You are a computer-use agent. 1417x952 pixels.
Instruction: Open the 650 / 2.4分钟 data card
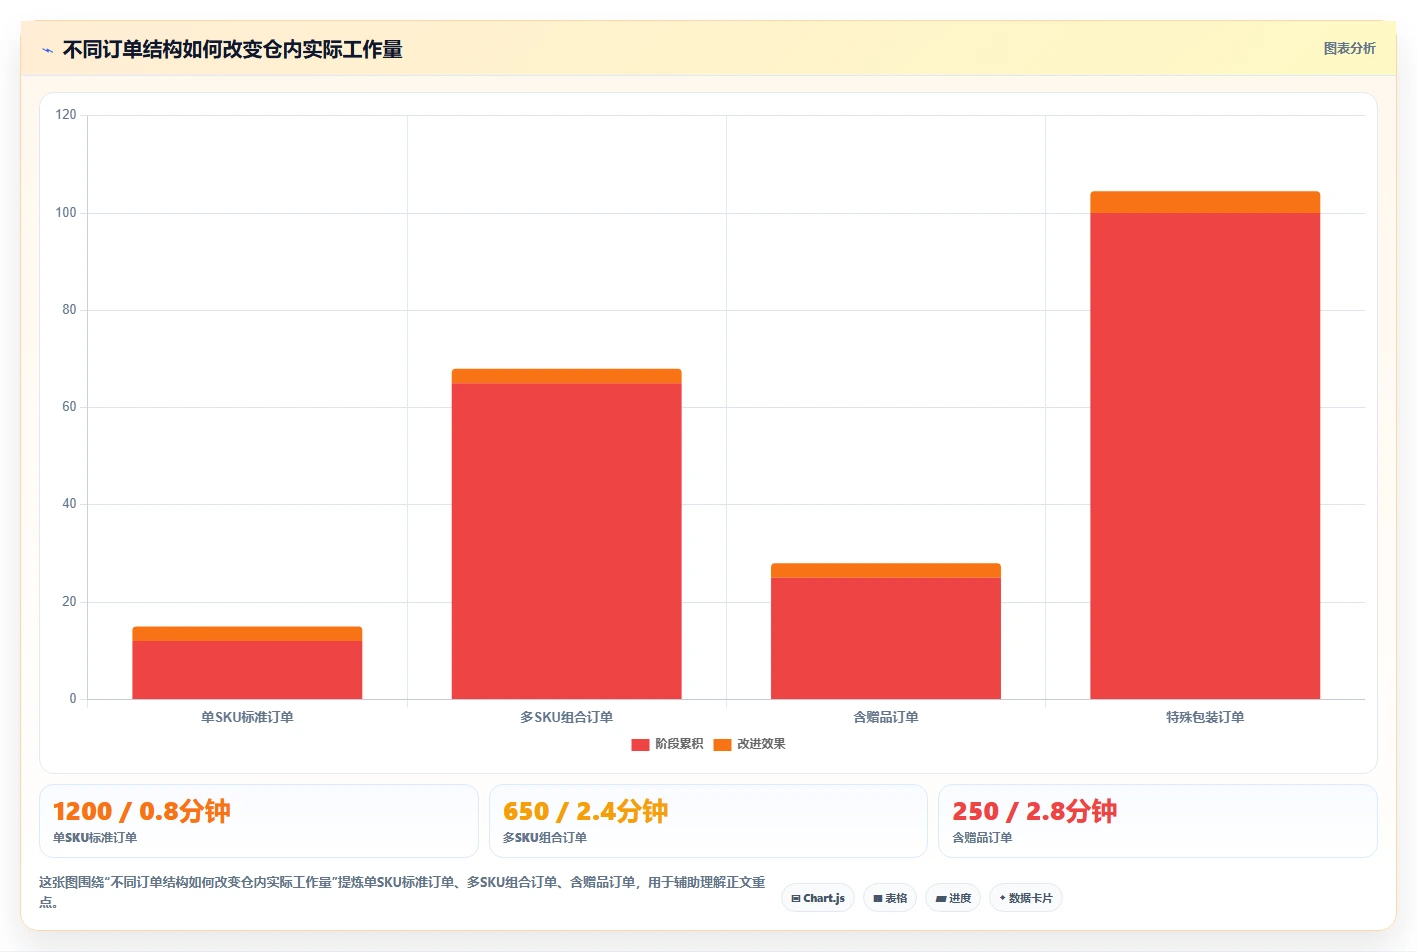click(708, 821)
